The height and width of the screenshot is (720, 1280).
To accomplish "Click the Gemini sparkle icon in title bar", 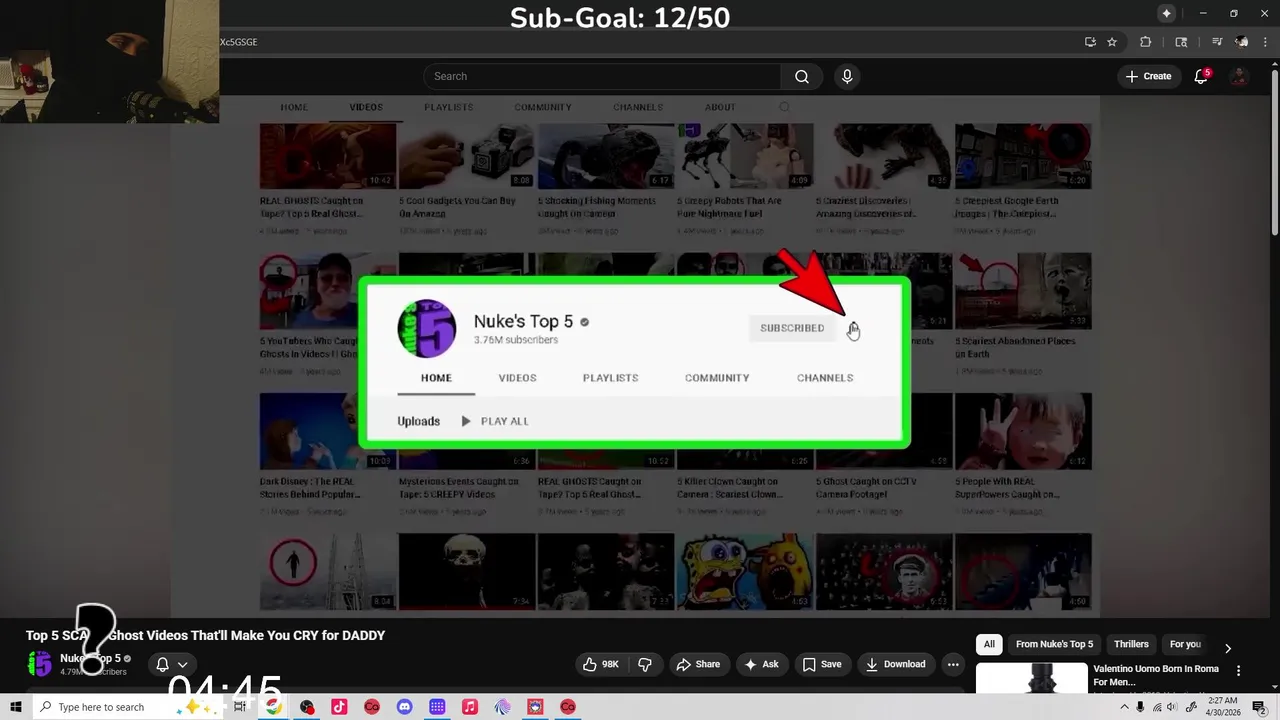I will pos(1166,13).
